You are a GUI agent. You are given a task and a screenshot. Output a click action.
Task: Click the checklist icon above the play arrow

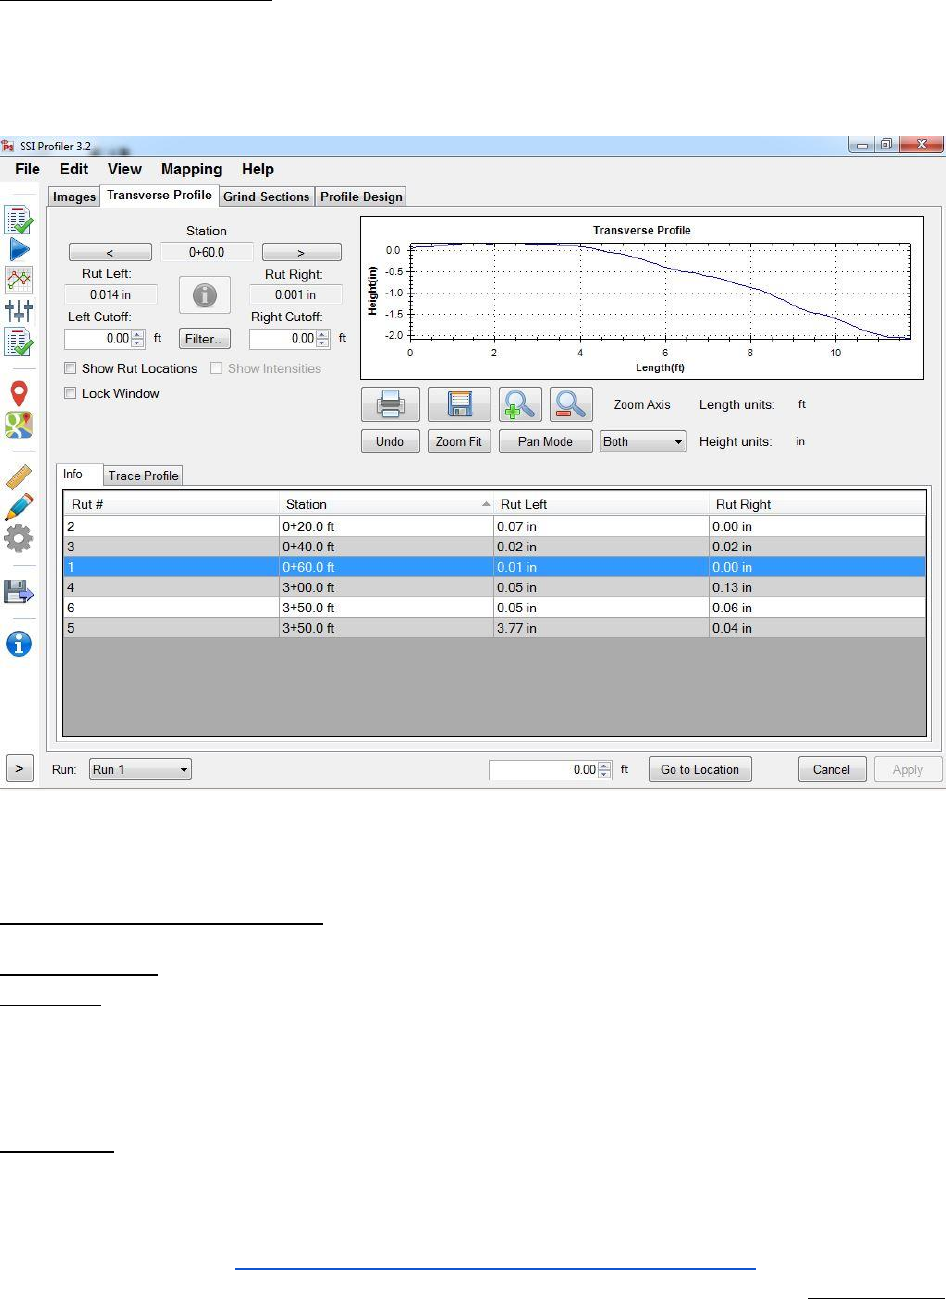19,219
